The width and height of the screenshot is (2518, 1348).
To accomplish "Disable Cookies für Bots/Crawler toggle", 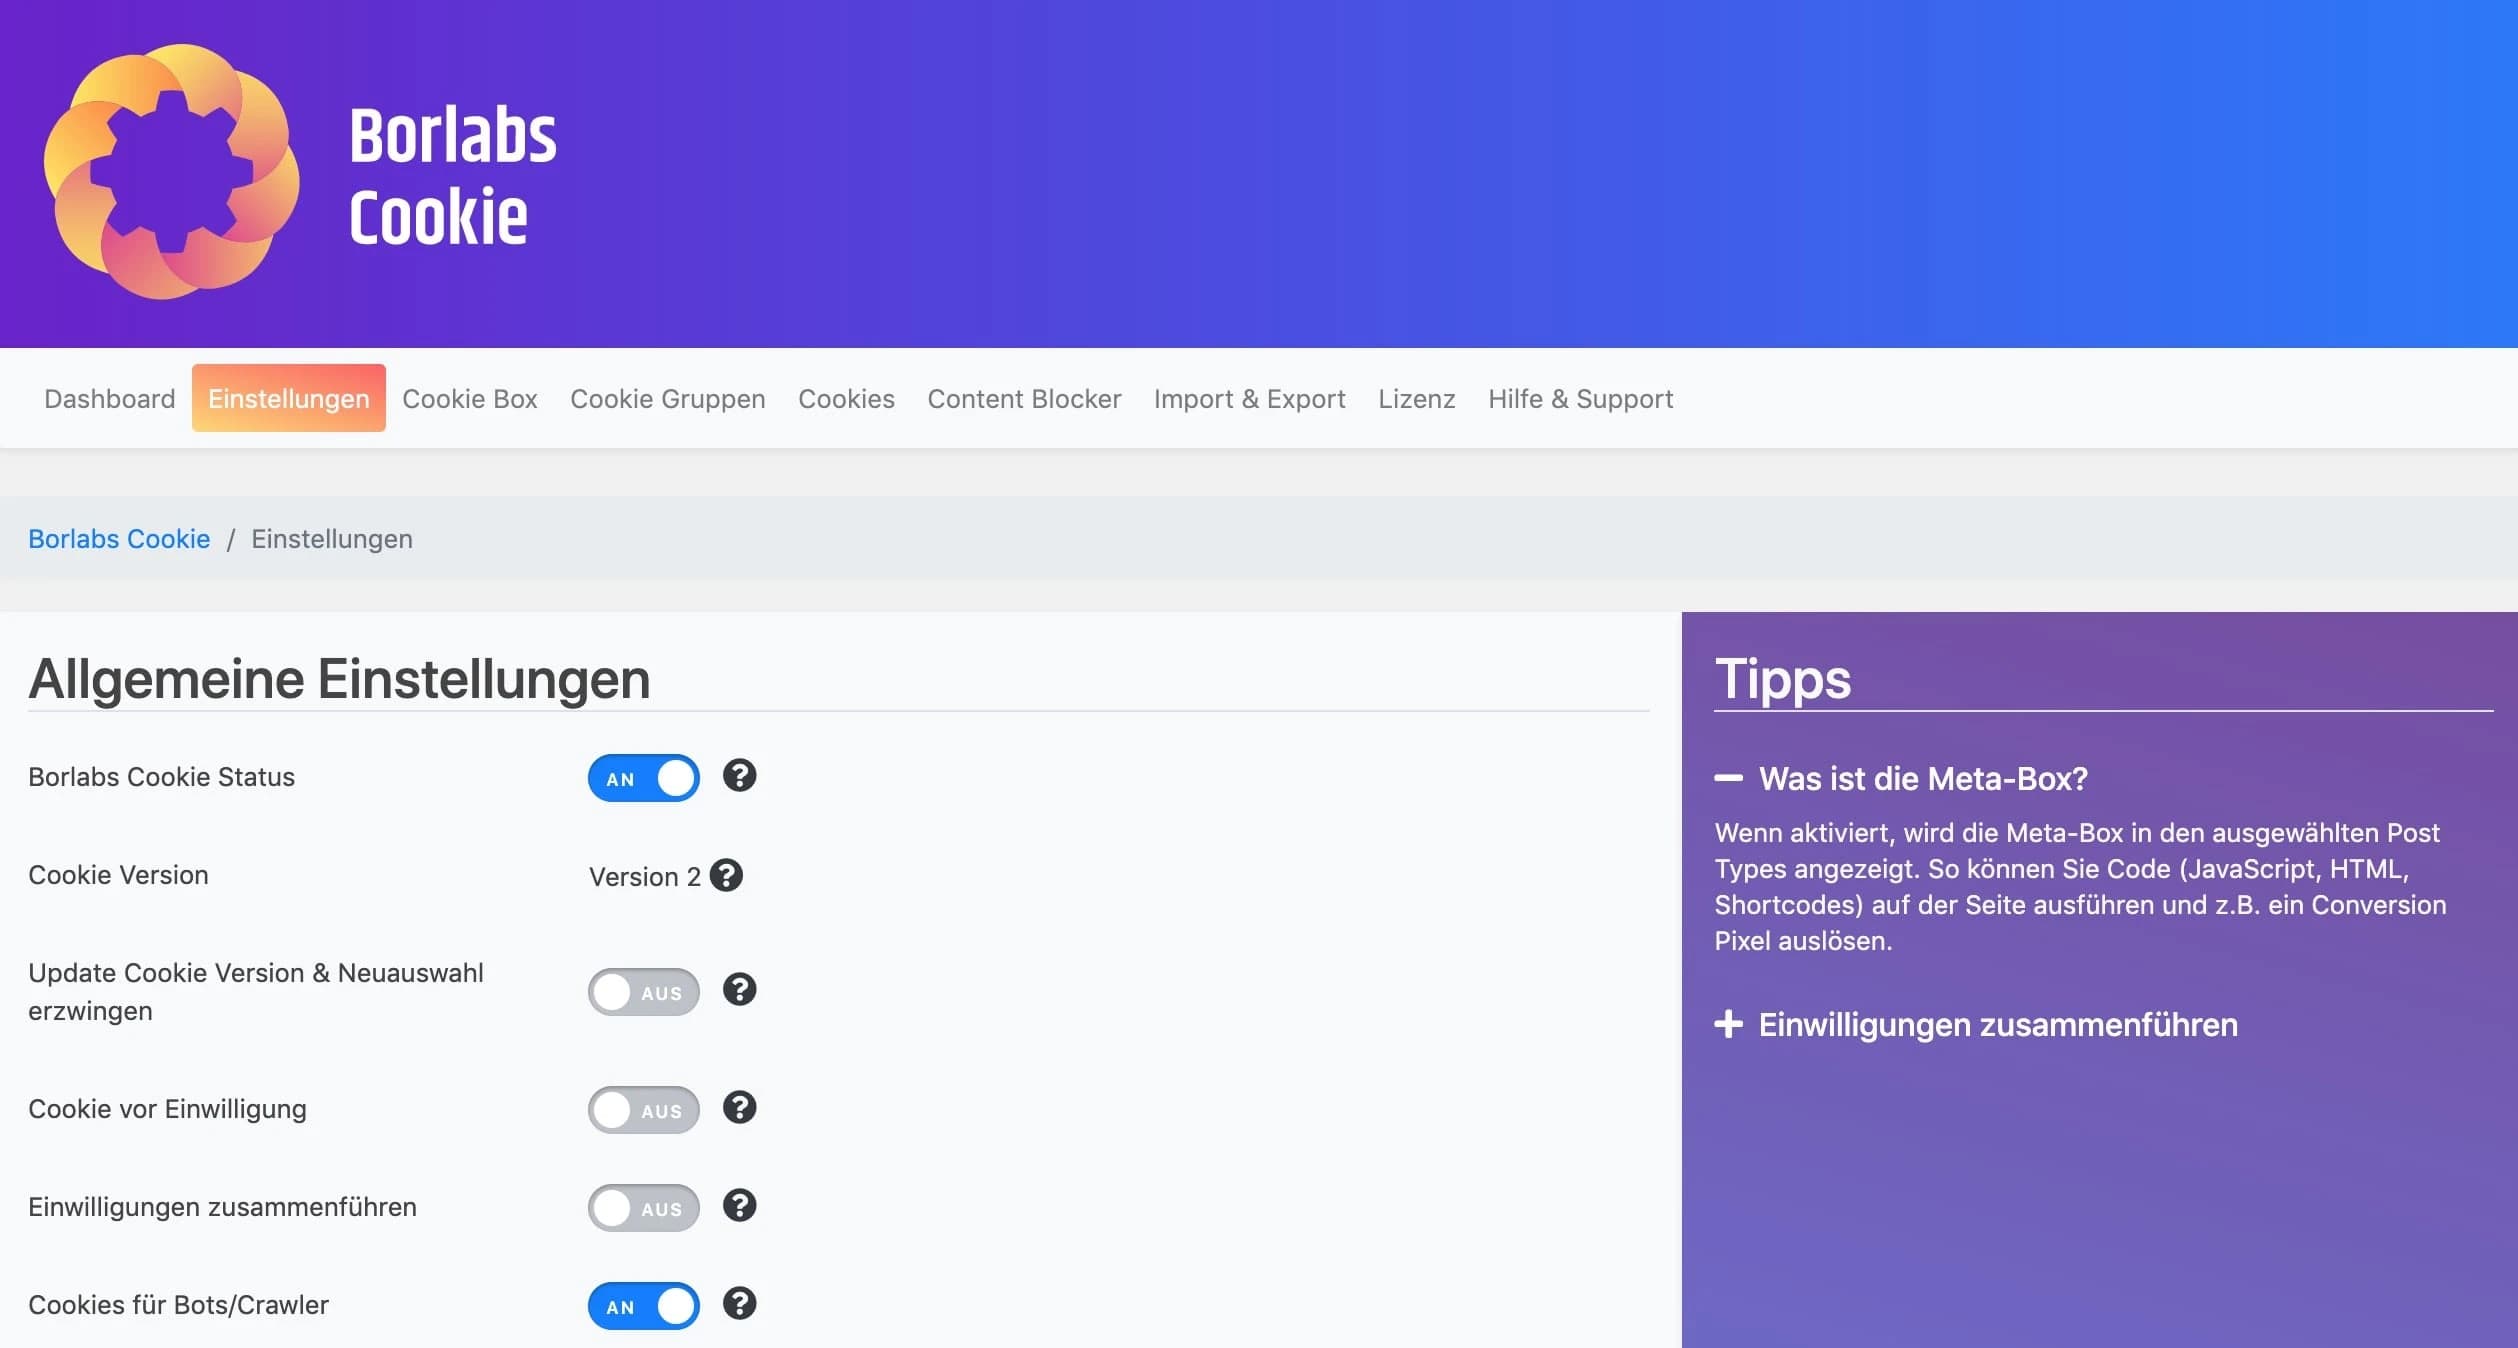I will click(643, 1306).
